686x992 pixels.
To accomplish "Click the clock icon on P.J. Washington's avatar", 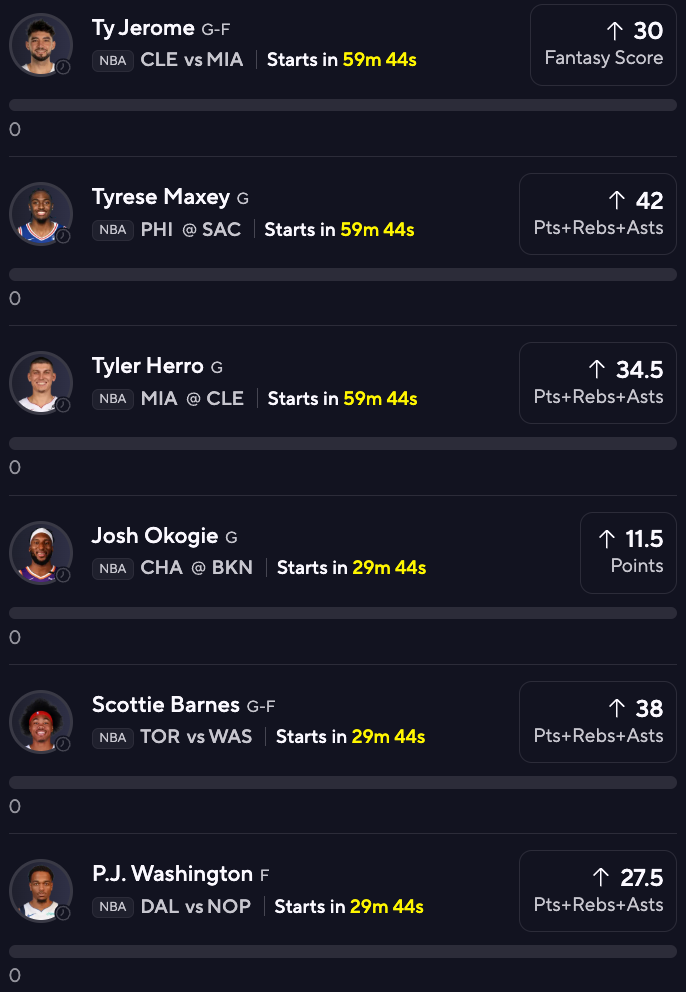I will tap(63, 913).
